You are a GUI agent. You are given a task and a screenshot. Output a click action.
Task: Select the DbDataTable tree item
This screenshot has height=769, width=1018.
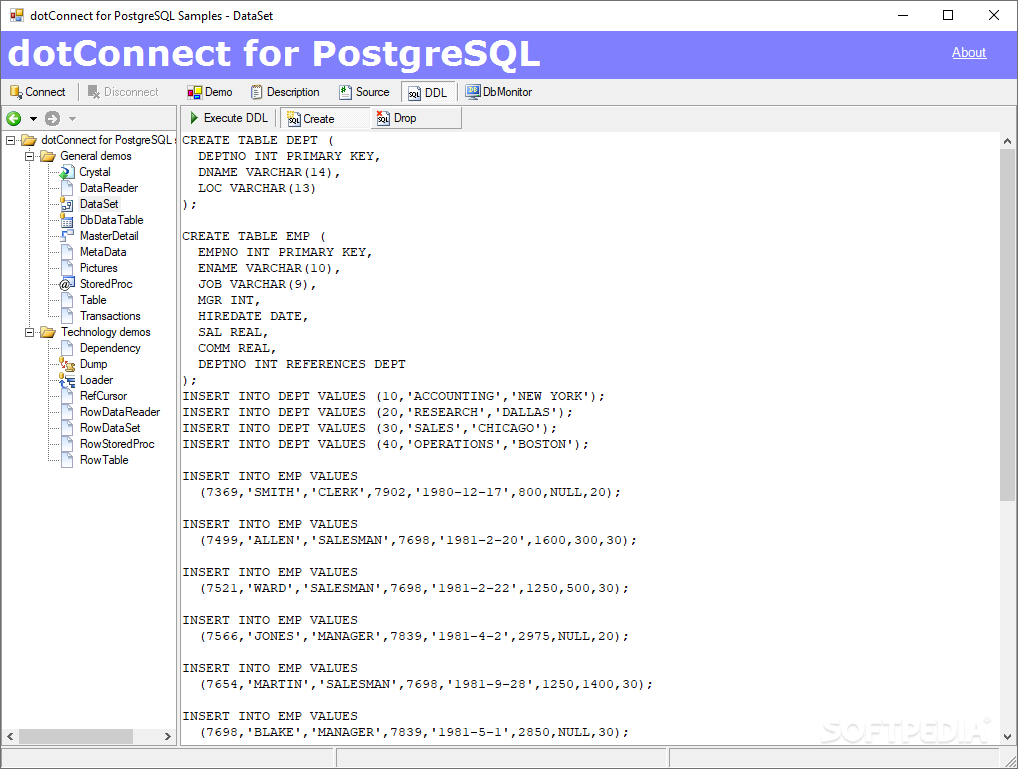pyautogui.click(x=112, y=220)
